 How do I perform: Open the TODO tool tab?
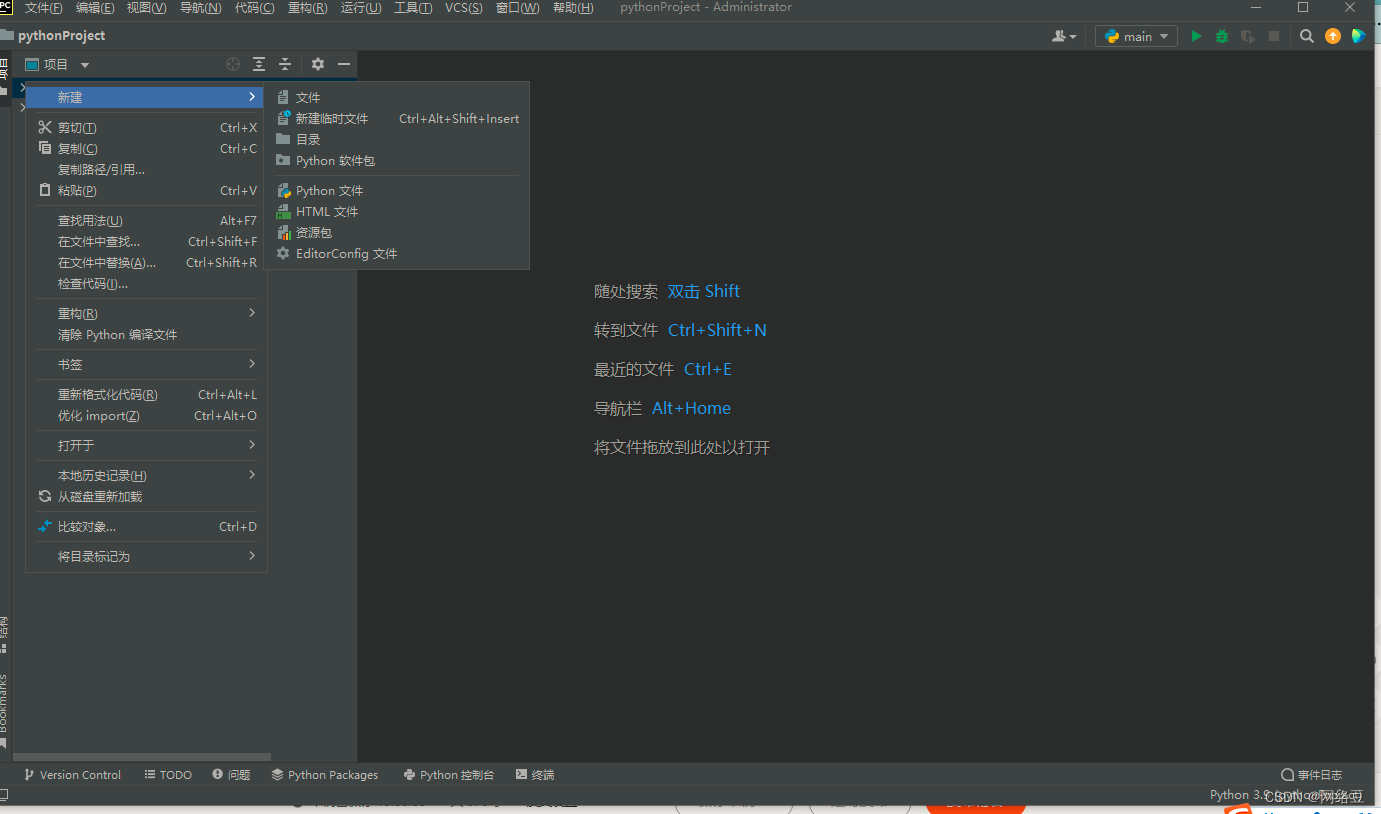click(x=168, y=775)
